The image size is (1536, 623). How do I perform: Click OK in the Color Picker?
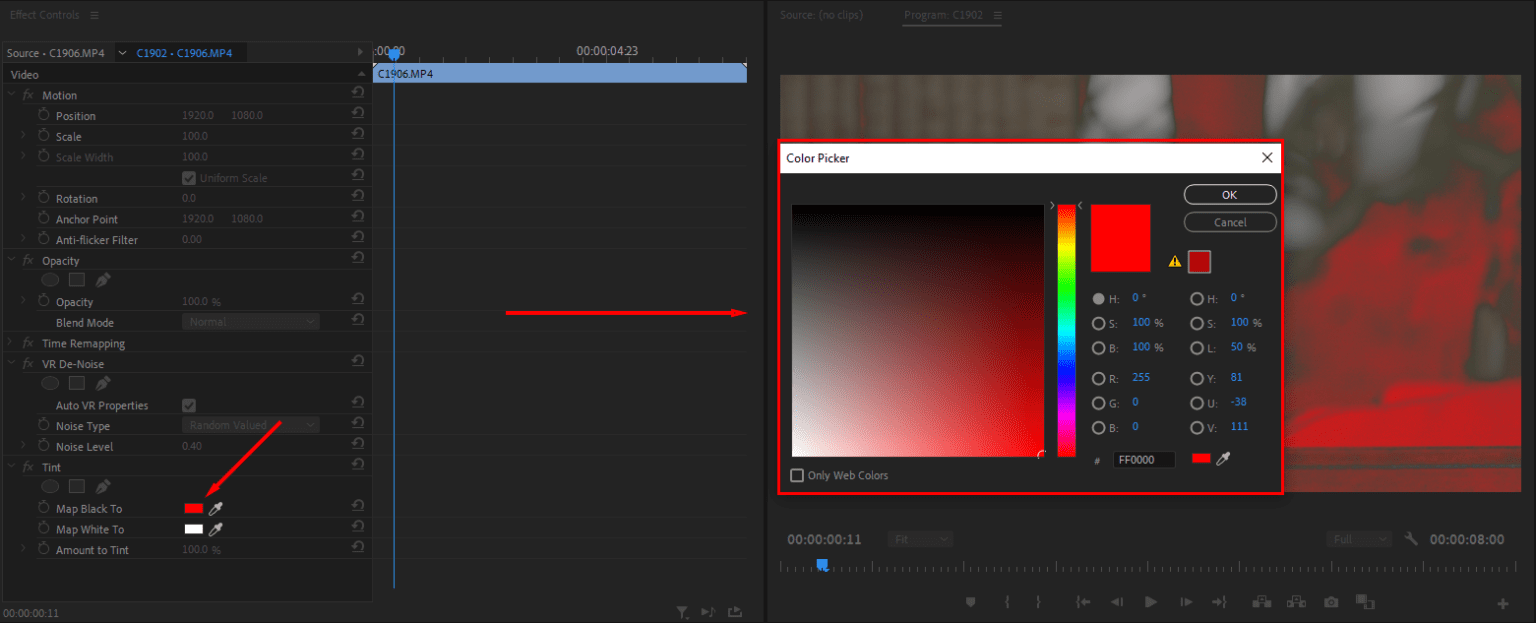(1229, 194)
